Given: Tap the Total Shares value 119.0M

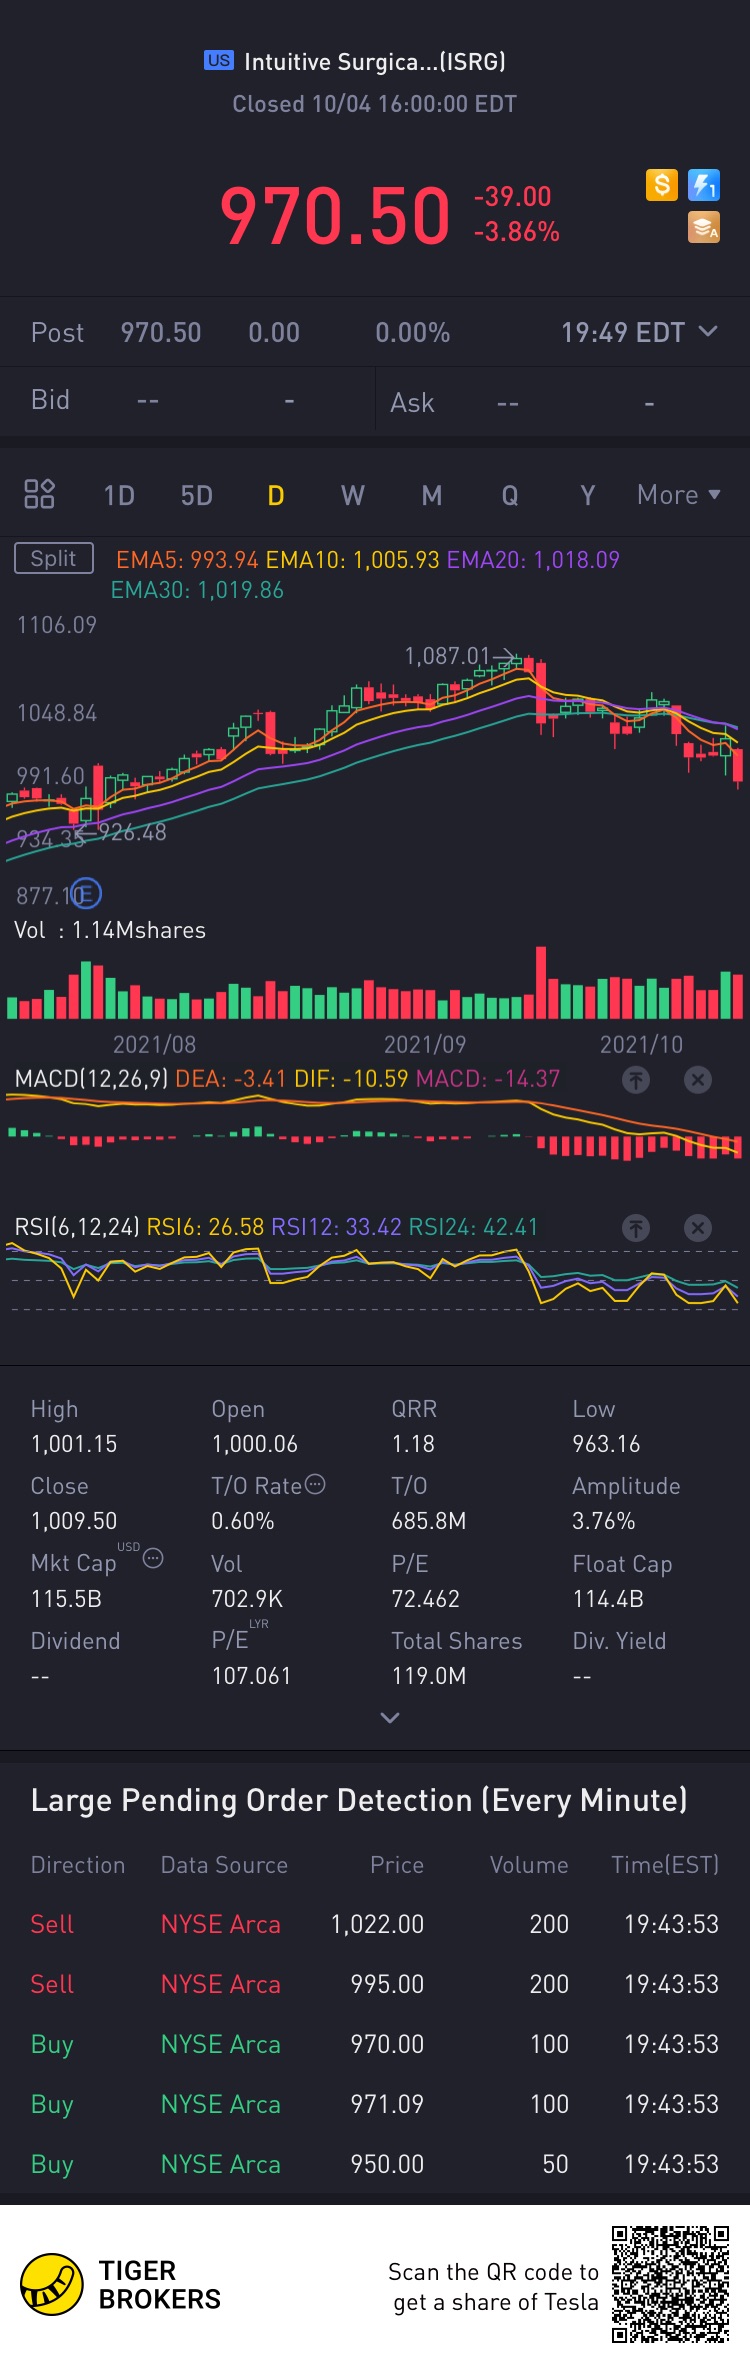Looking at the screenshot, I should (428, 1676).
